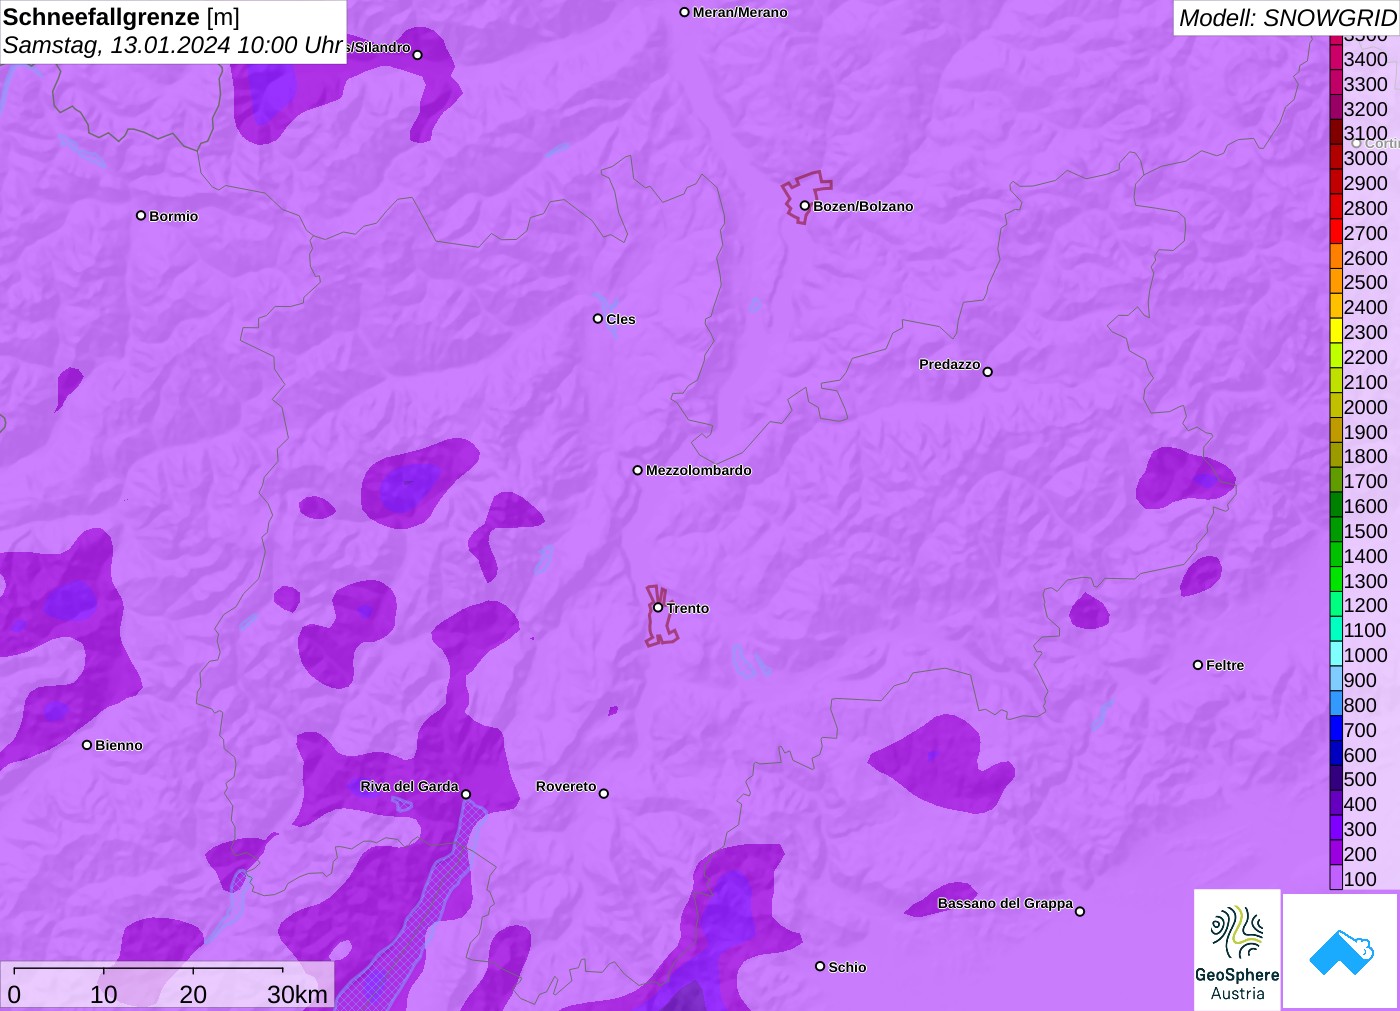Click the Riva del Garda marker

466,795
